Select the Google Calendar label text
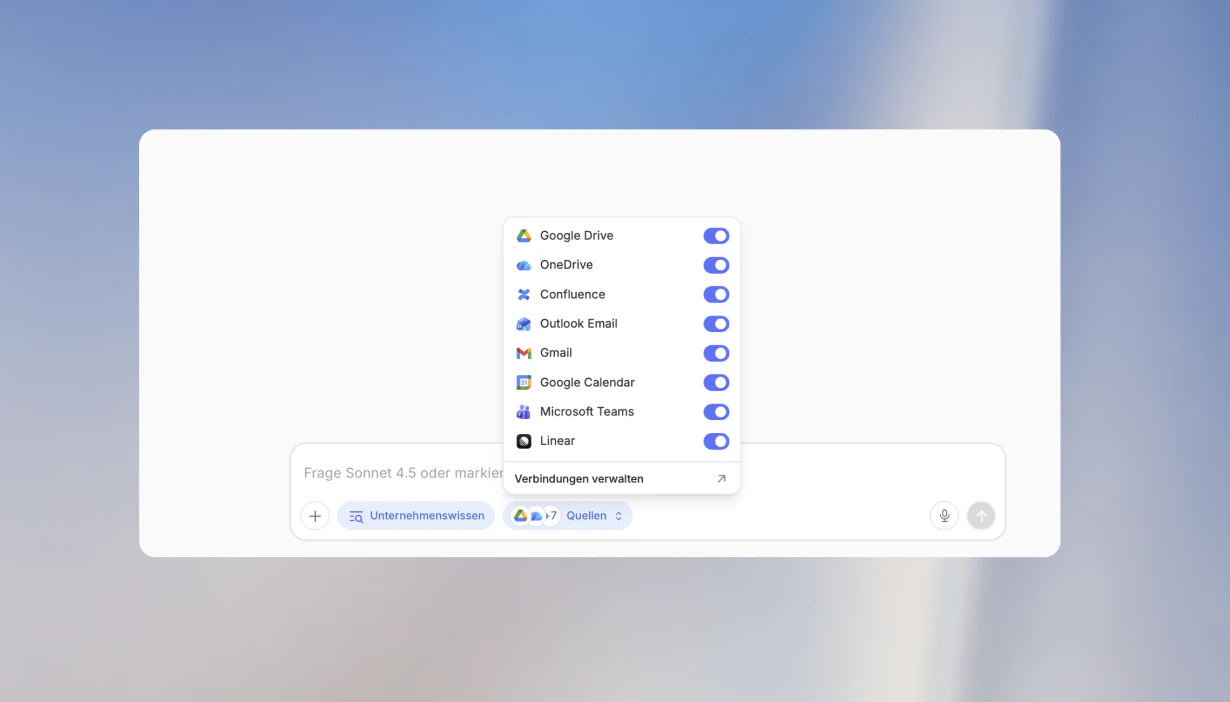Screen dimensions: 1230x702 pos(587,382)
